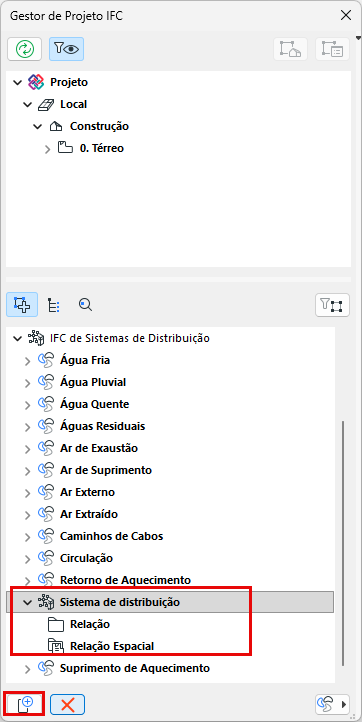Viewport: 362px width, 722px height.
Task: Select the 0. Térreo row label
Action: [102, 149]
